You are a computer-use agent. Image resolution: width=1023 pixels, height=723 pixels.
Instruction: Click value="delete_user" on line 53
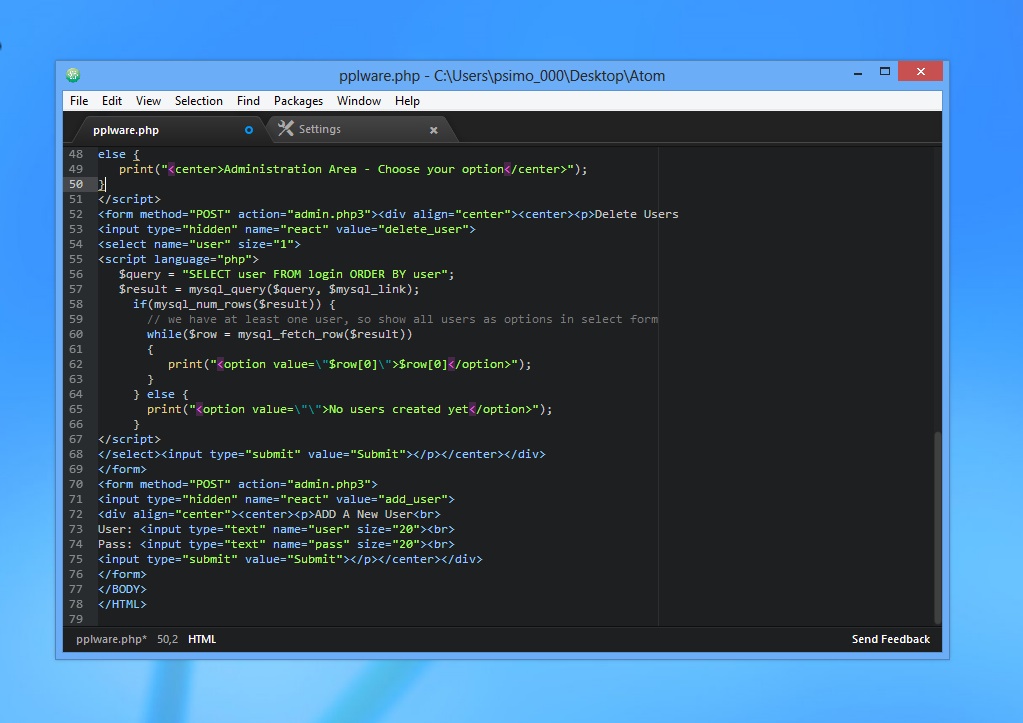[x=403, y=229]
